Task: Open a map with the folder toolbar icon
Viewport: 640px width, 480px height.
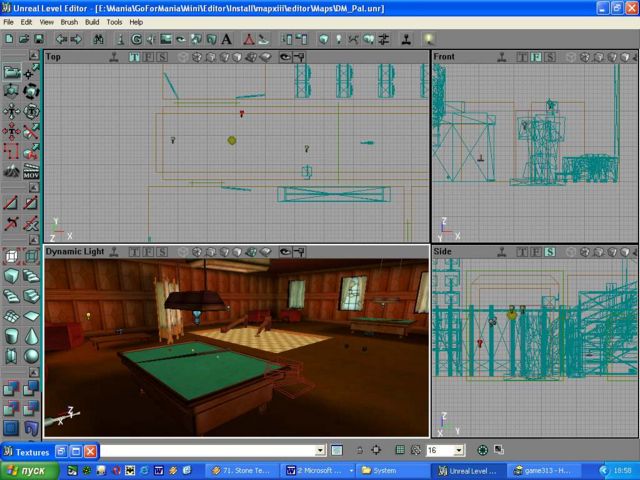Action: 24,39
